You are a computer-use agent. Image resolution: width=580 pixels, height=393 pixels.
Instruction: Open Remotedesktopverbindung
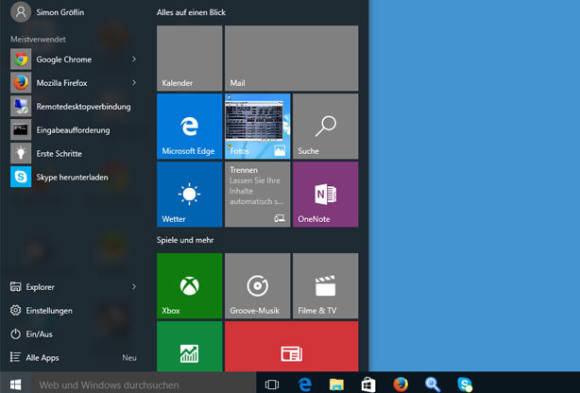[x=74, y=107]
